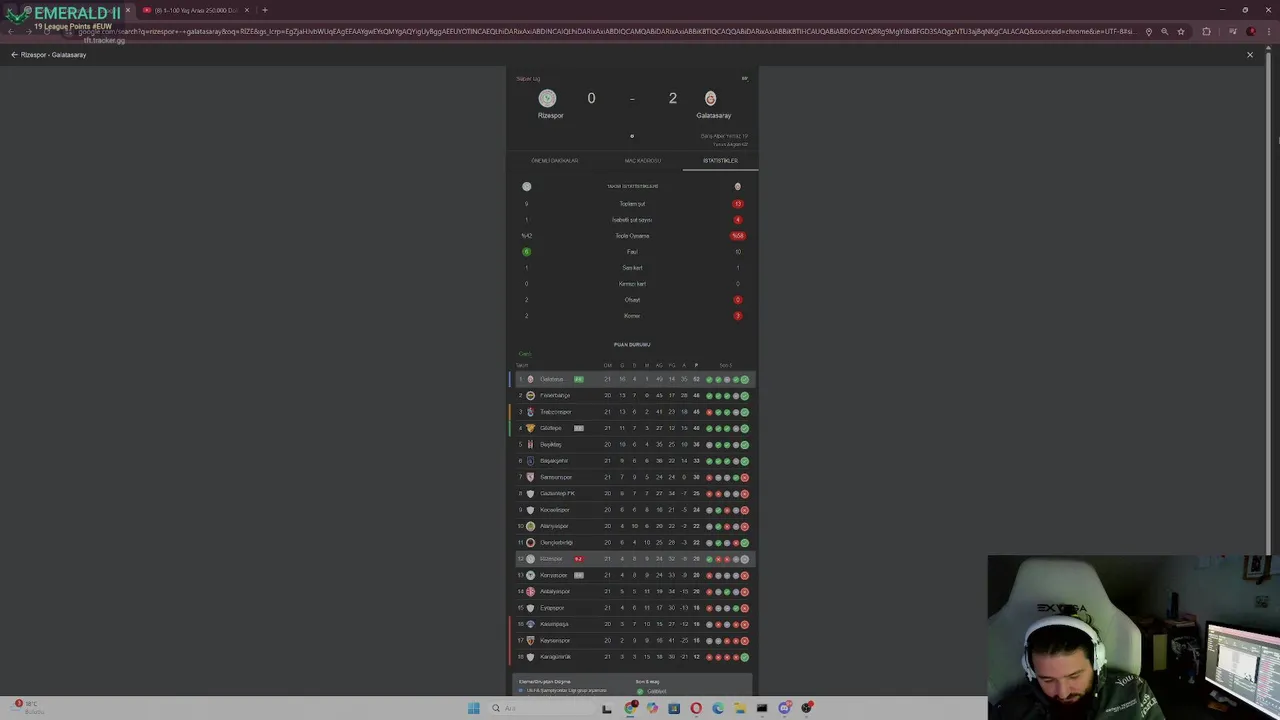Close the match overlay with the X
The height and width of the screenshot is (720, 1280).
1249,55
